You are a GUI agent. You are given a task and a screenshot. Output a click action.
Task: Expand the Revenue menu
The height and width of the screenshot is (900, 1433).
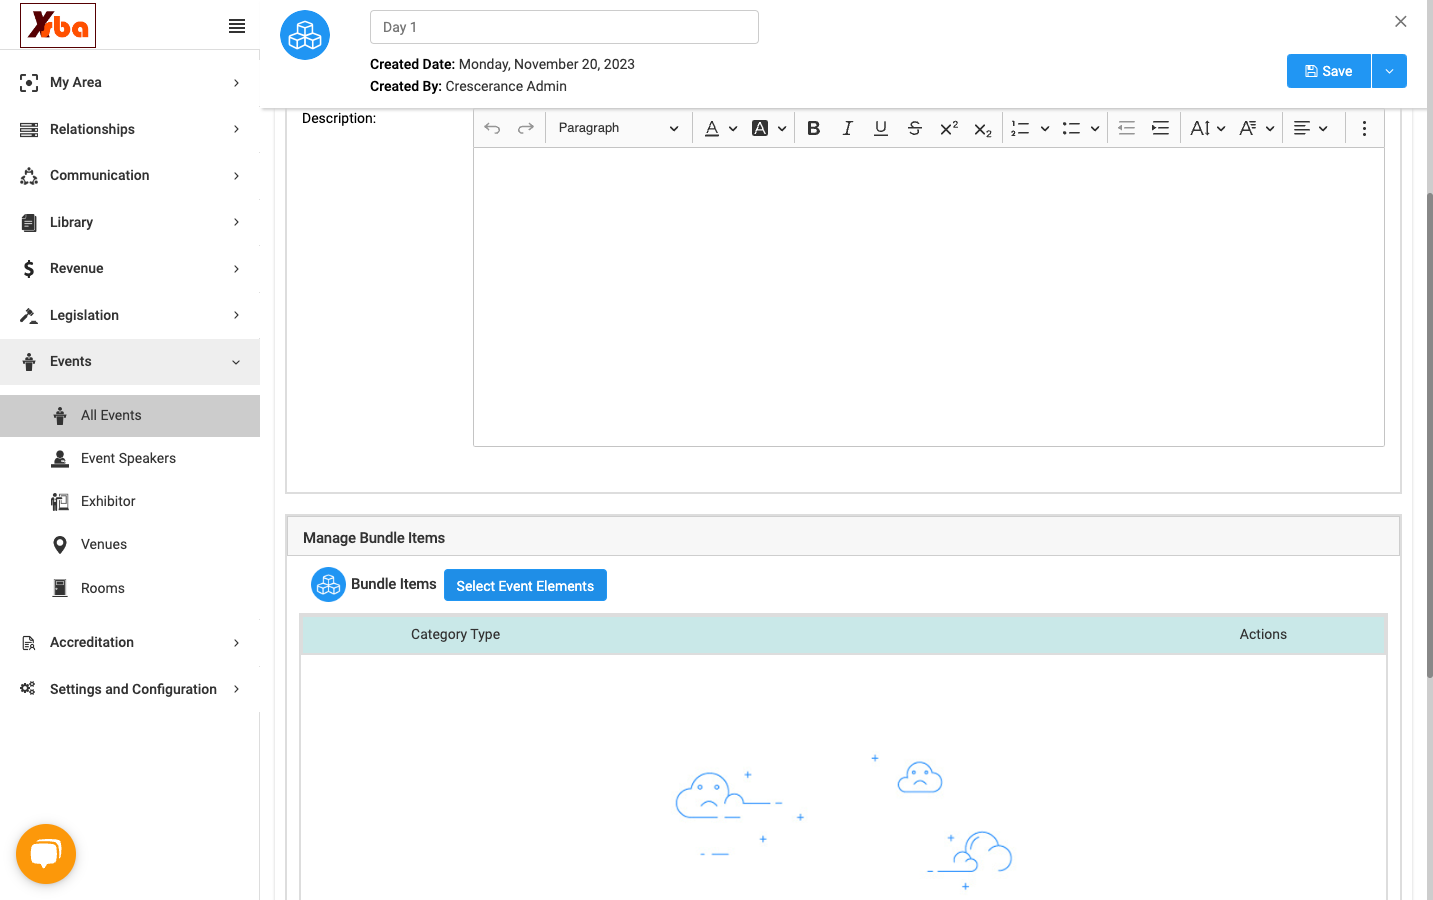[x=130, y=269]
